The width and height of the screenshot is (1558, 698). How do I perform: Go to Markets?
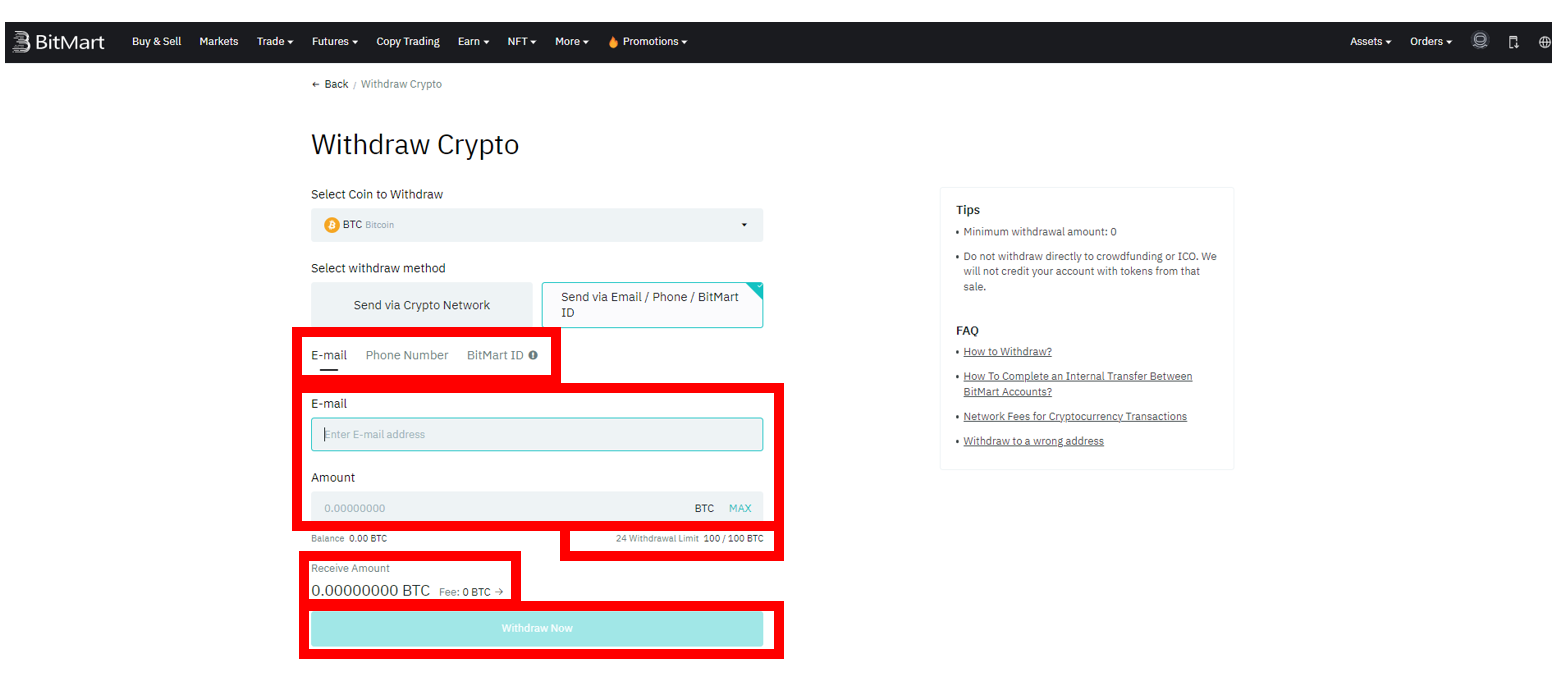point(219,41)
